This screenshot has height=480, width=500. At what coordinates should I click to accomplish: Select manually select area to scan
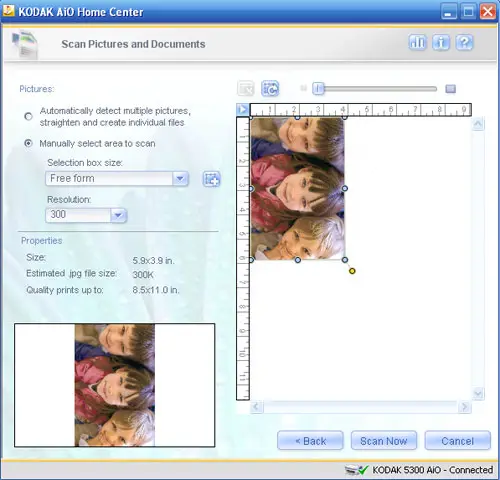coord(29,143)
